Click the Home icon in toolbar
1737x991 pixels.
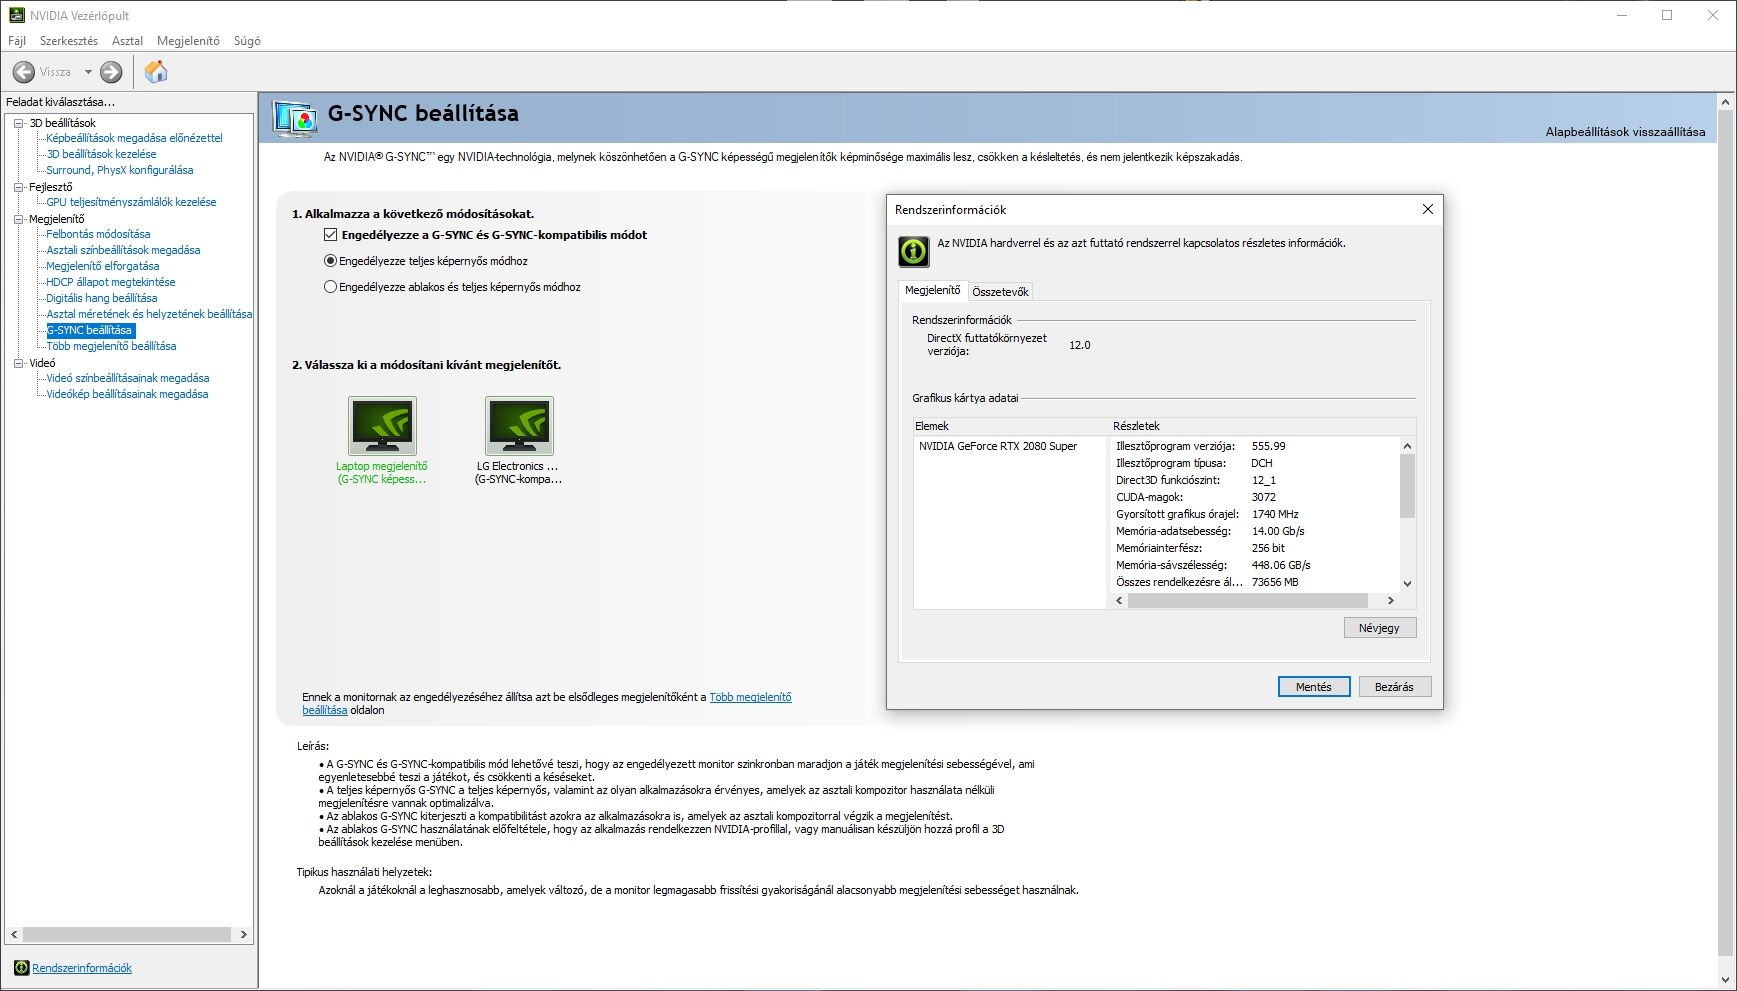tap(156, 72)
